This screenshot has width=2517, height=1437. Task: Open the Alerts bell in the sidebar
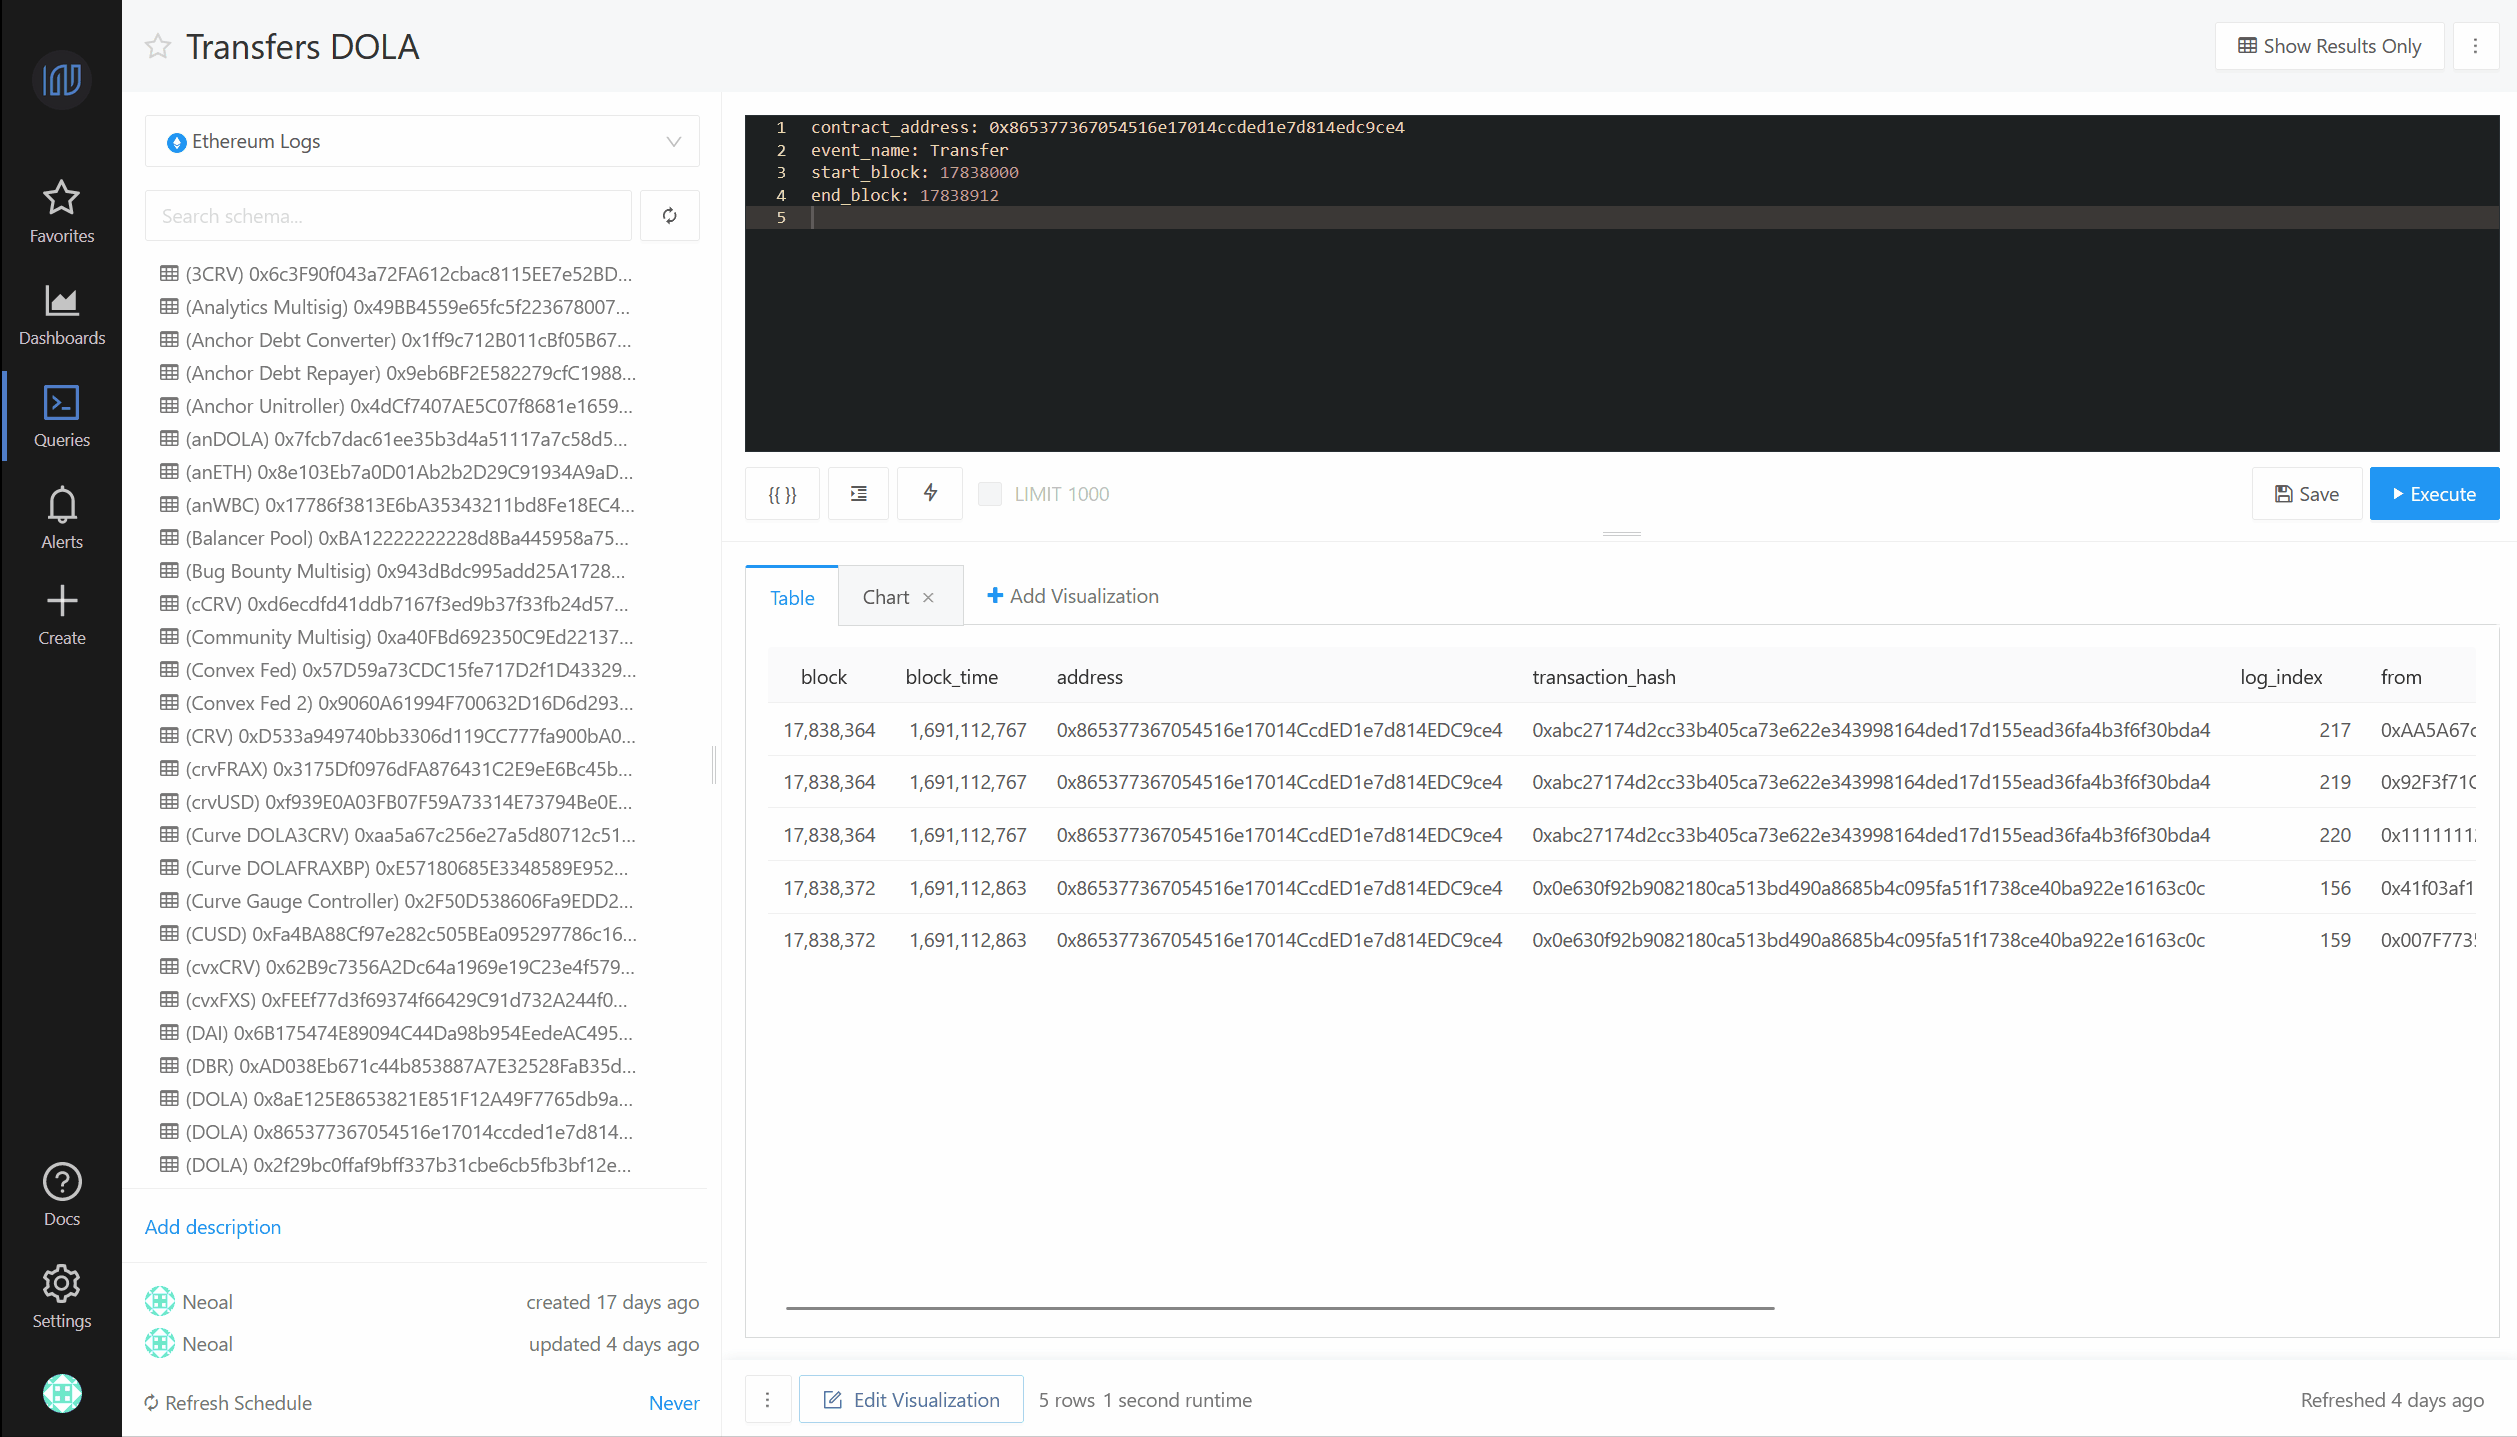click(x=61, y=518)
